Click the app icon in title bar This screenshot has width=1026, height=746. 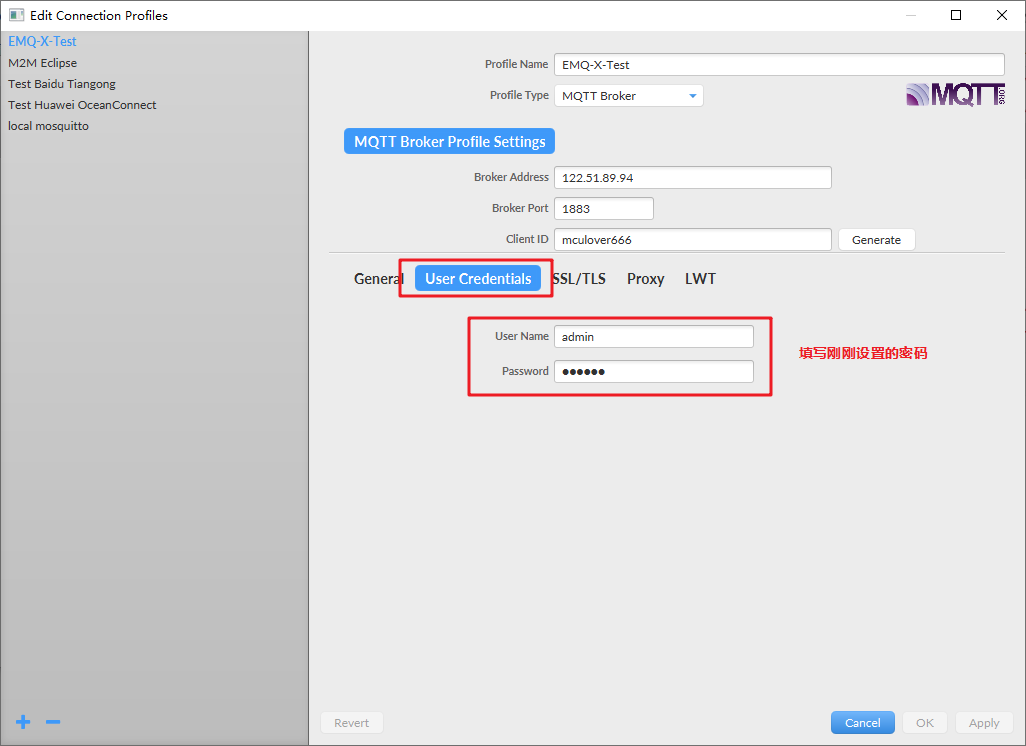(x=16, y=15)
